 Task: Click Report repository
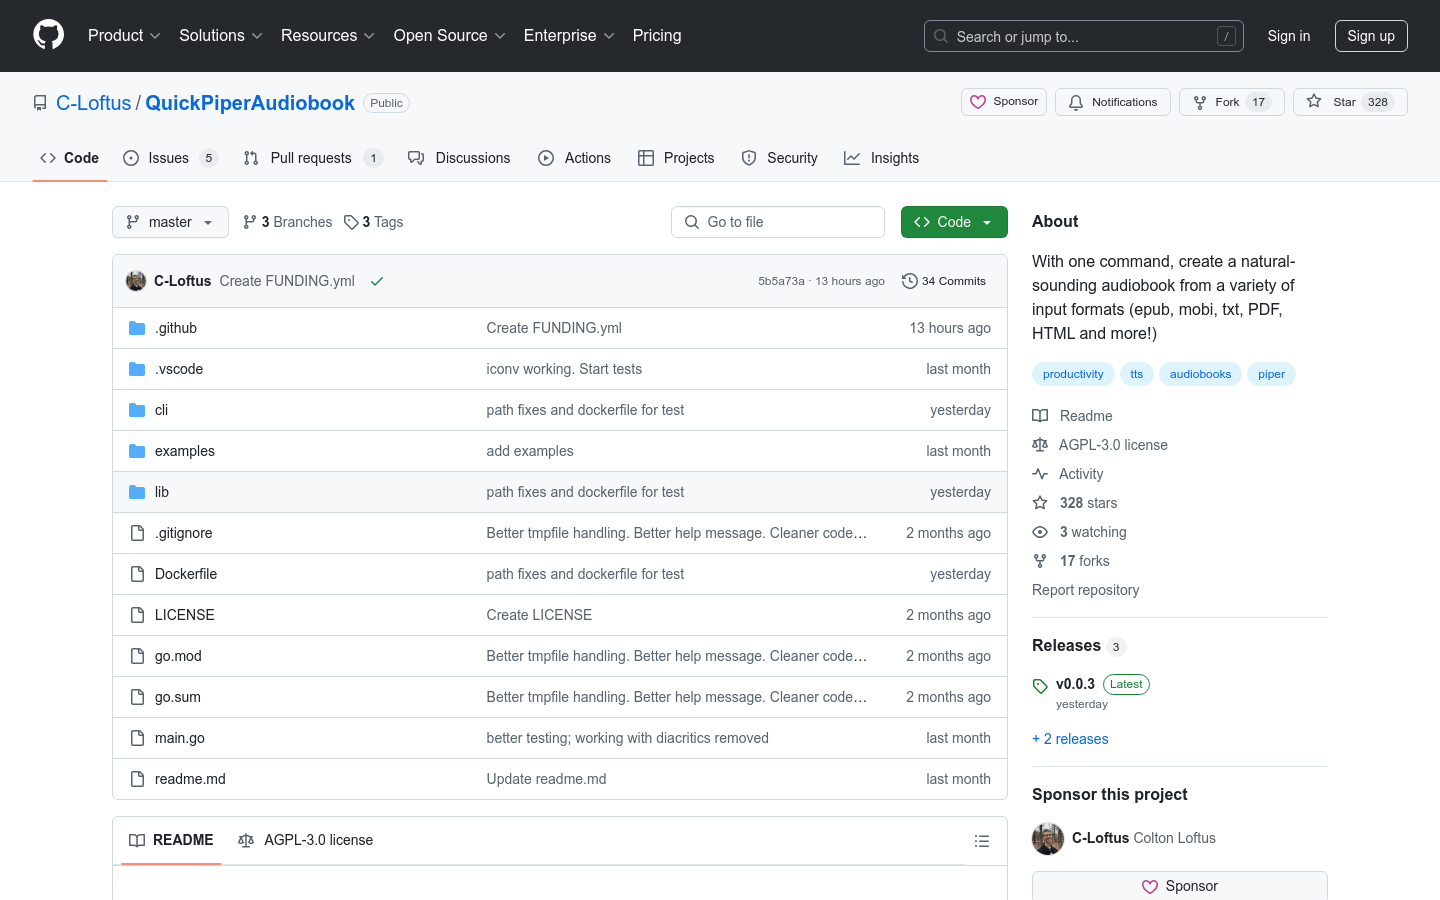coord(1085,590)
